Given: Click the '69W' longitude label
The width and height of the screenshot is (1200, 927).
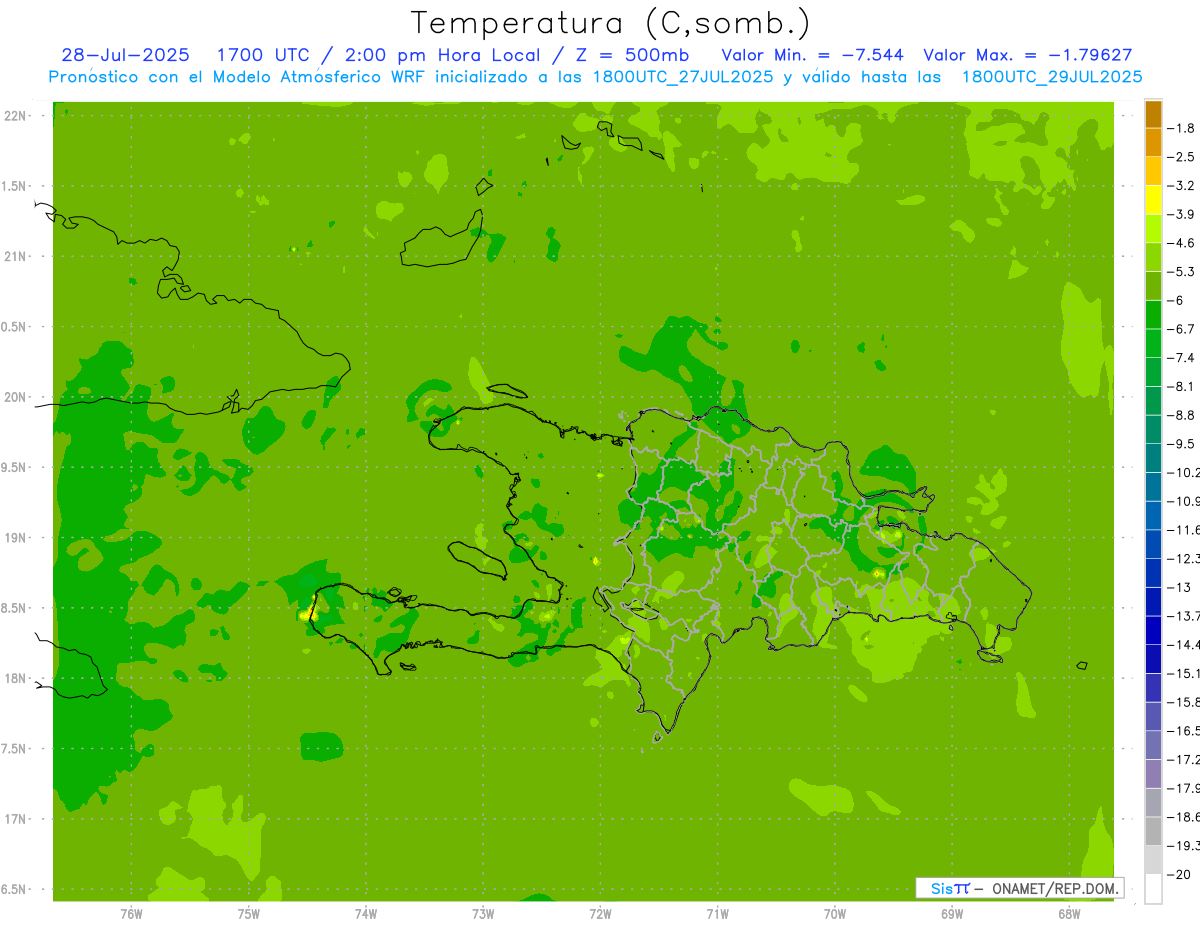Looking at the screenshot, I should click(x=952, y=913).
